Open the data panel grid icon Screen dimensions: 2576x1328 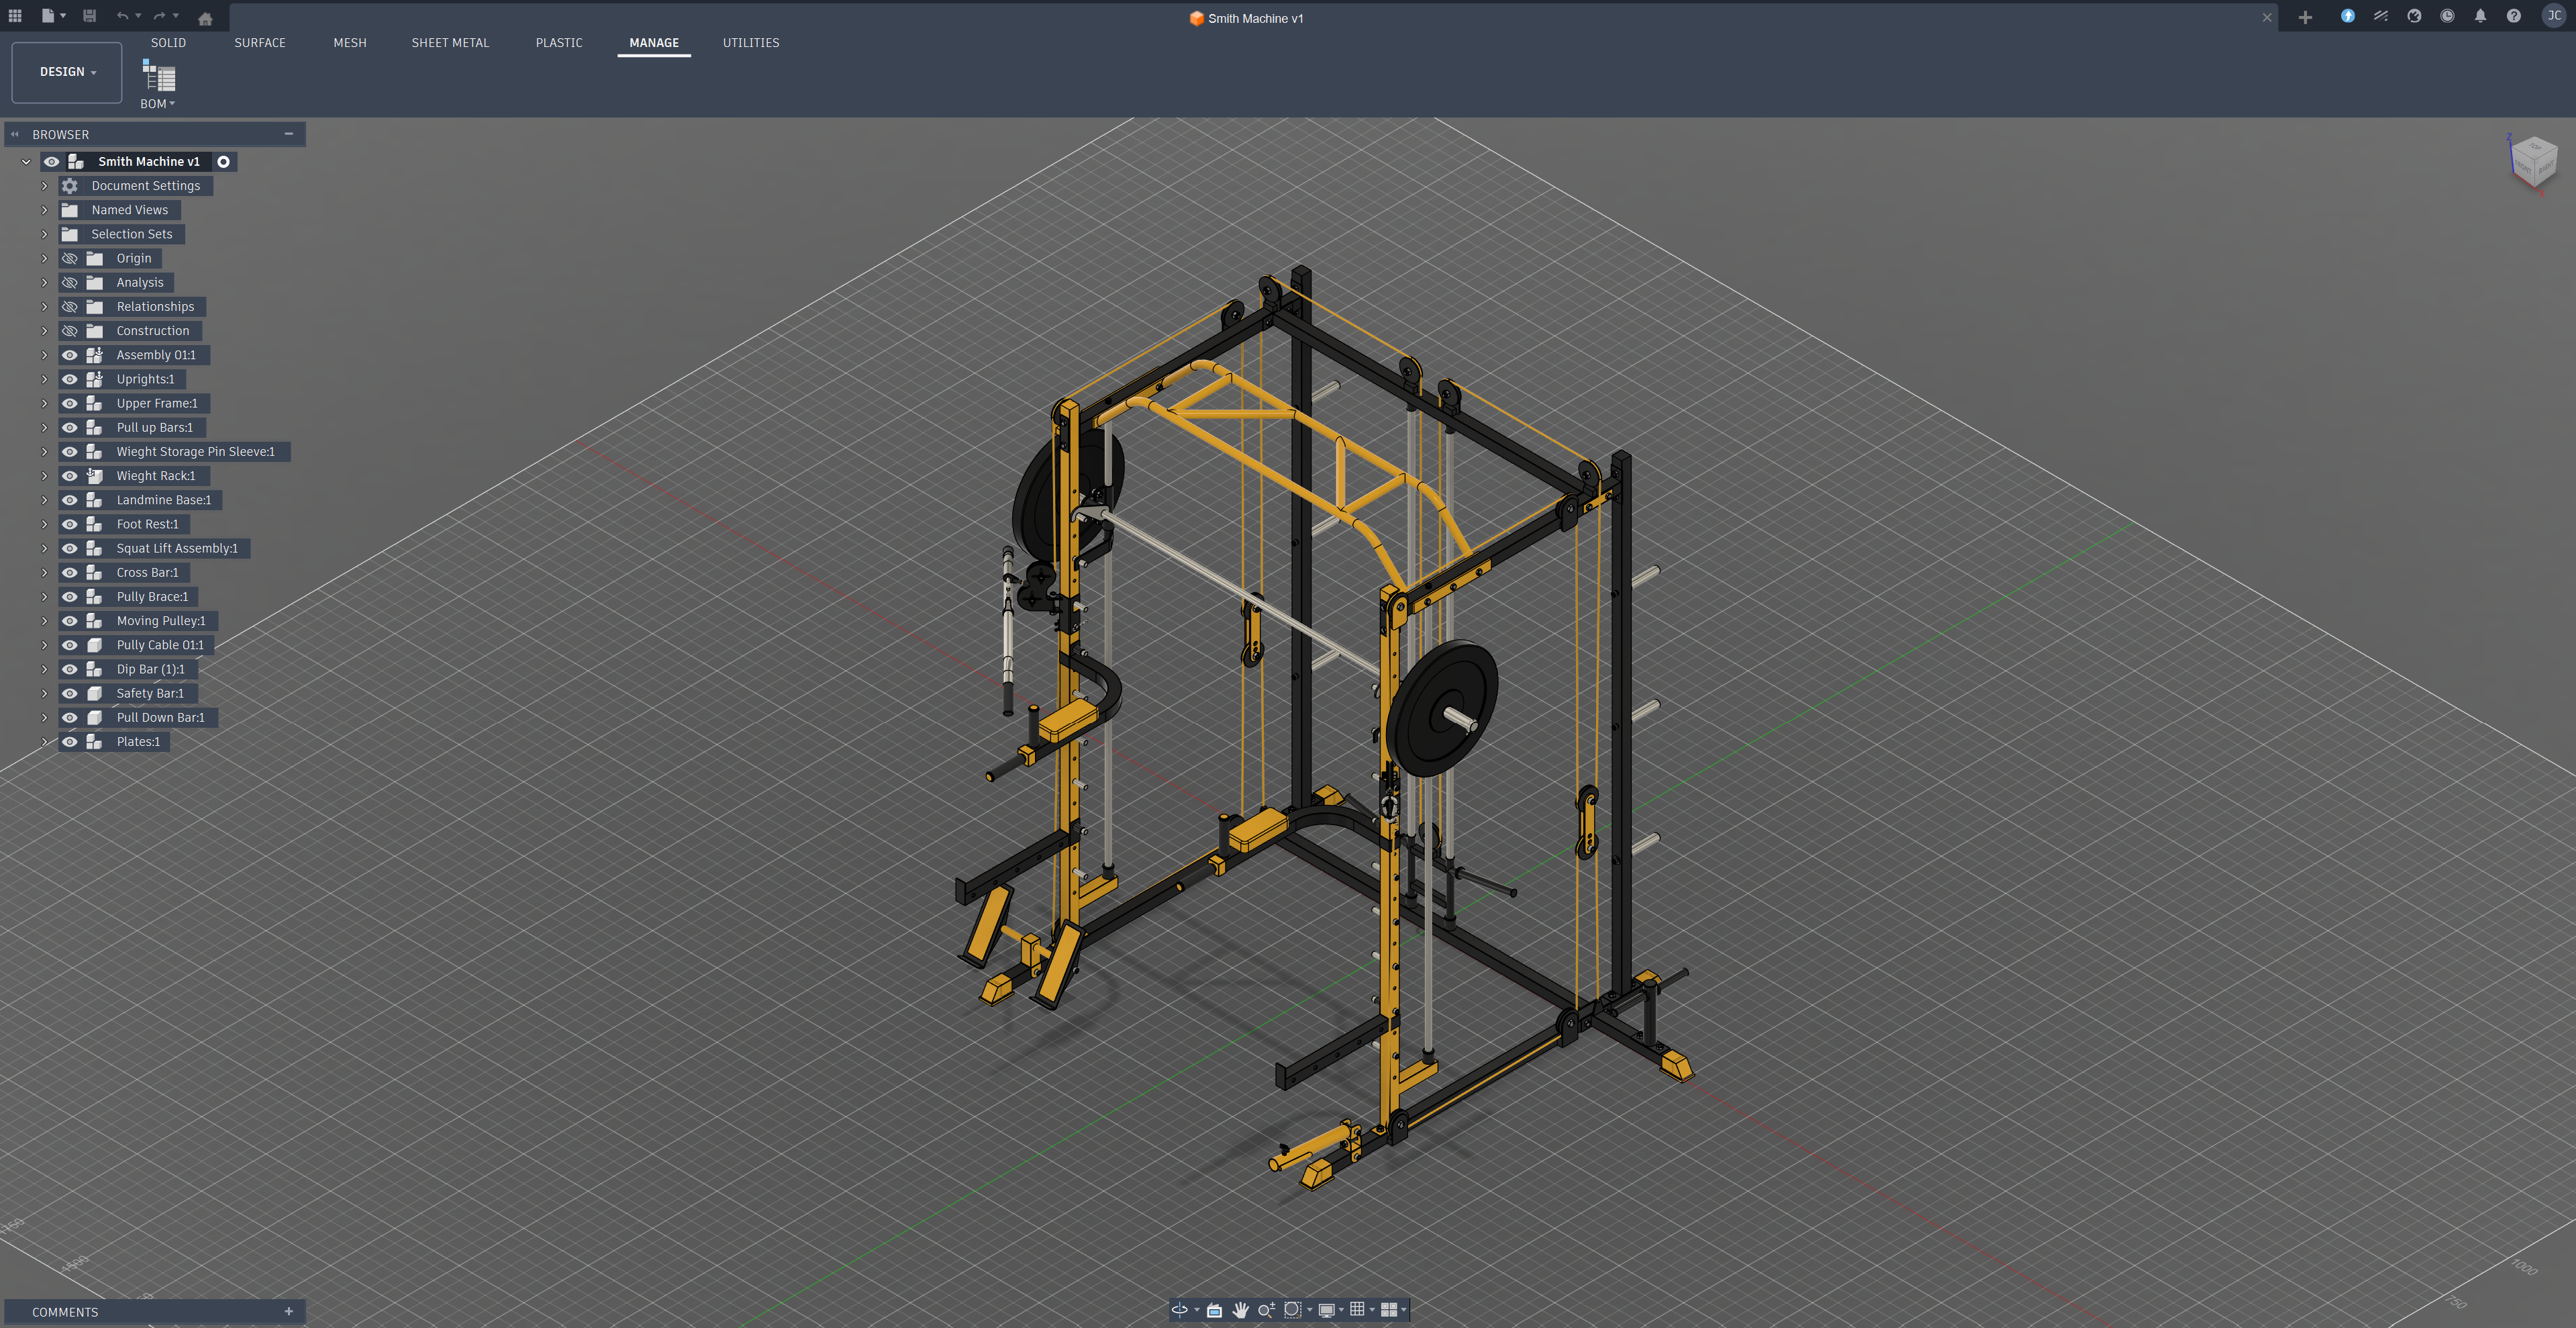click(15, 16)
